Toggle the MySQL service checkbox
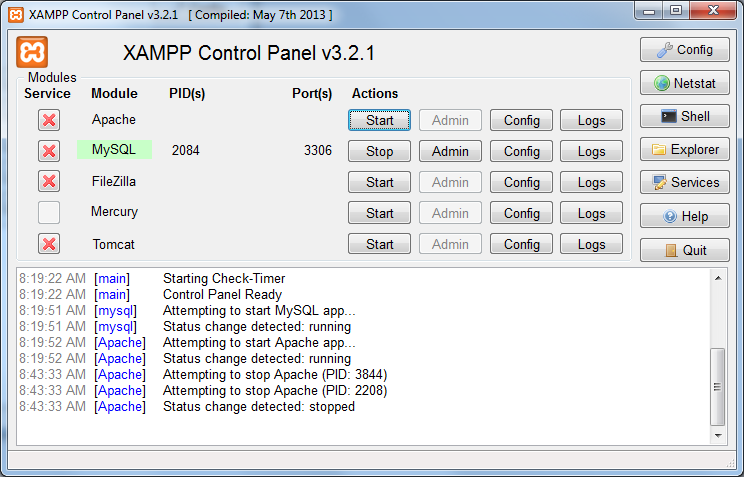The height and width of the screenshot is (477, 744). click(x=49, y=151)
